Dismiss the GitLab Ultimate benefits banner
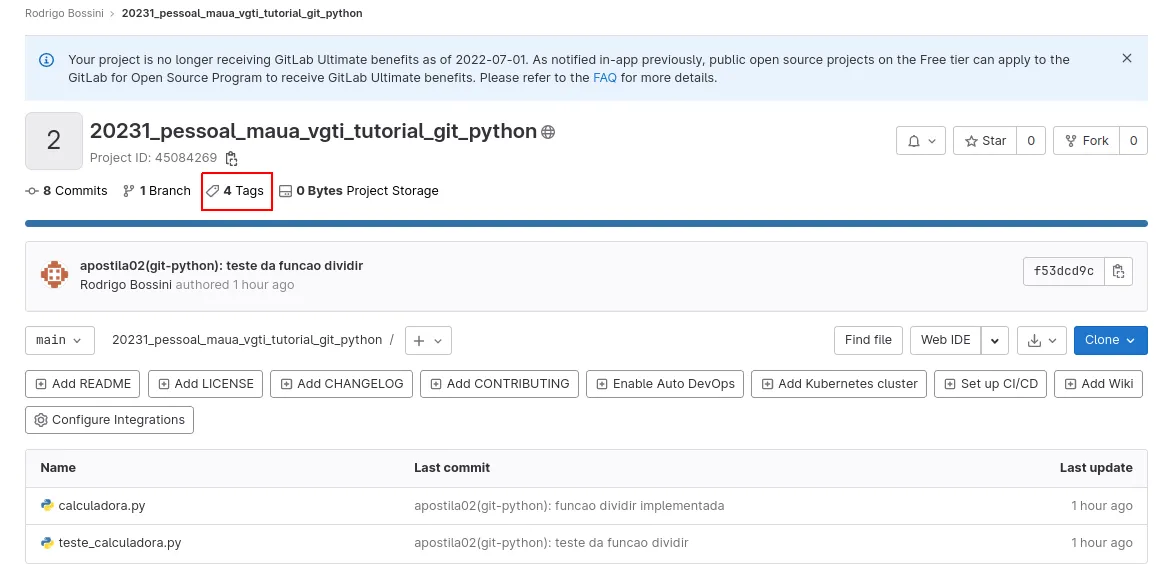Viewport: 1160px width, 584px height. pos(1127,58)
